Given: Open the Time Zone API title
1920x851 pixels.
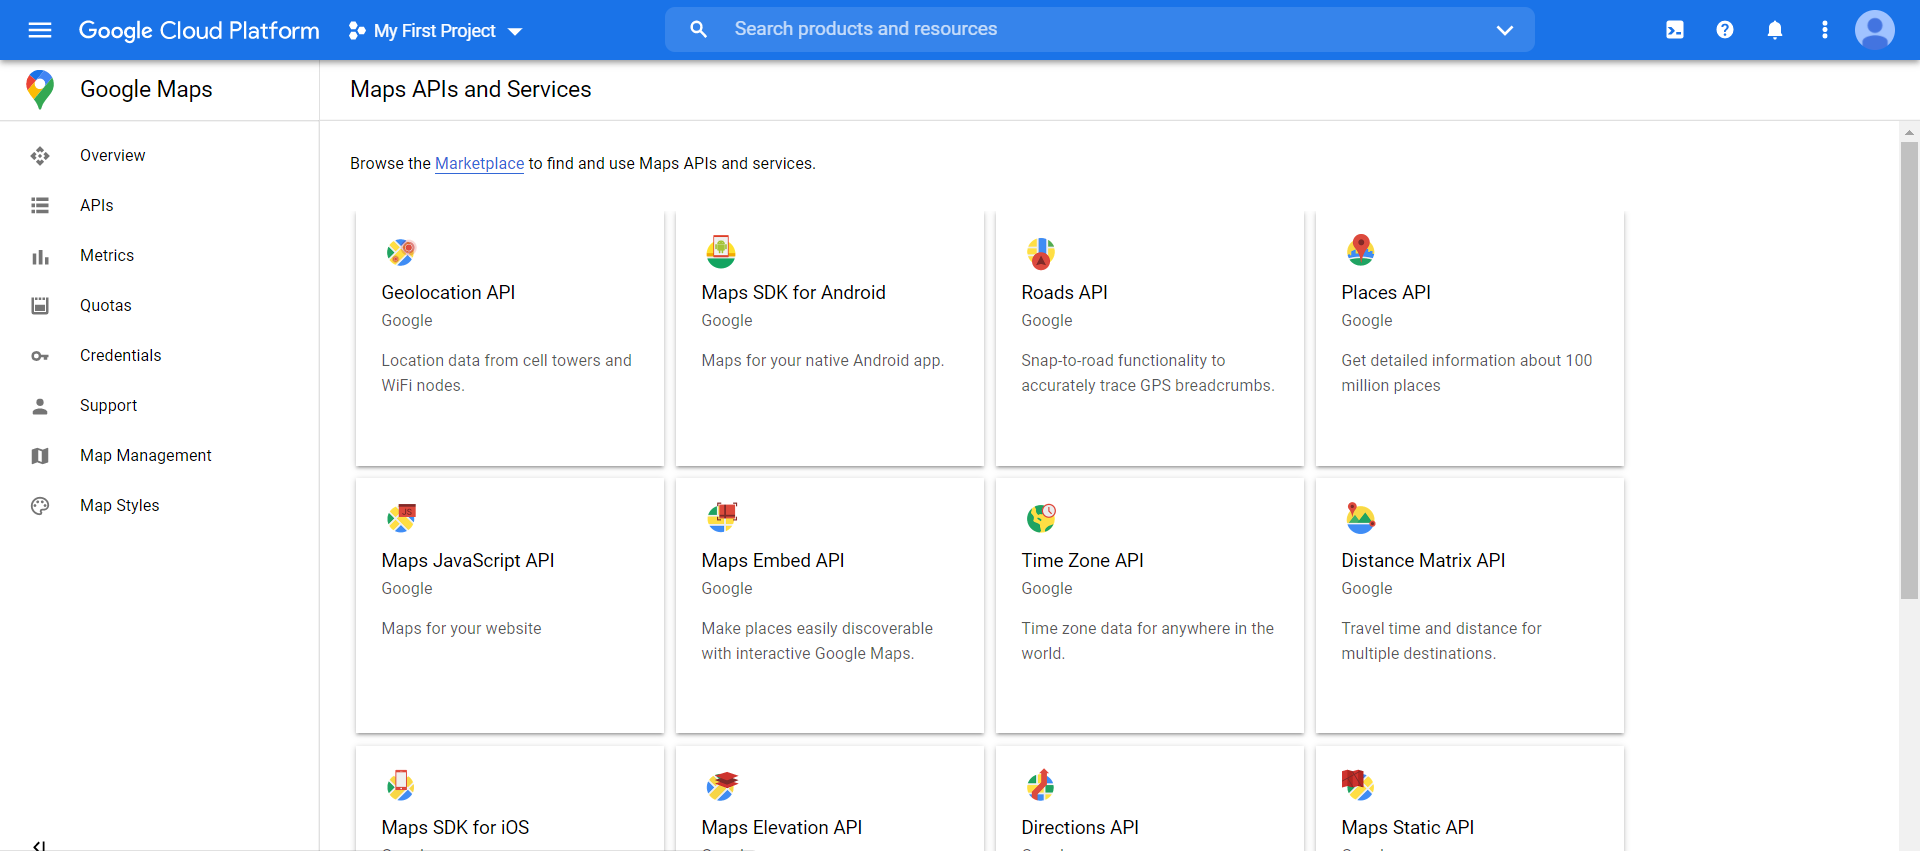Looking at the screenshot, I should (x=1082, y=560).
